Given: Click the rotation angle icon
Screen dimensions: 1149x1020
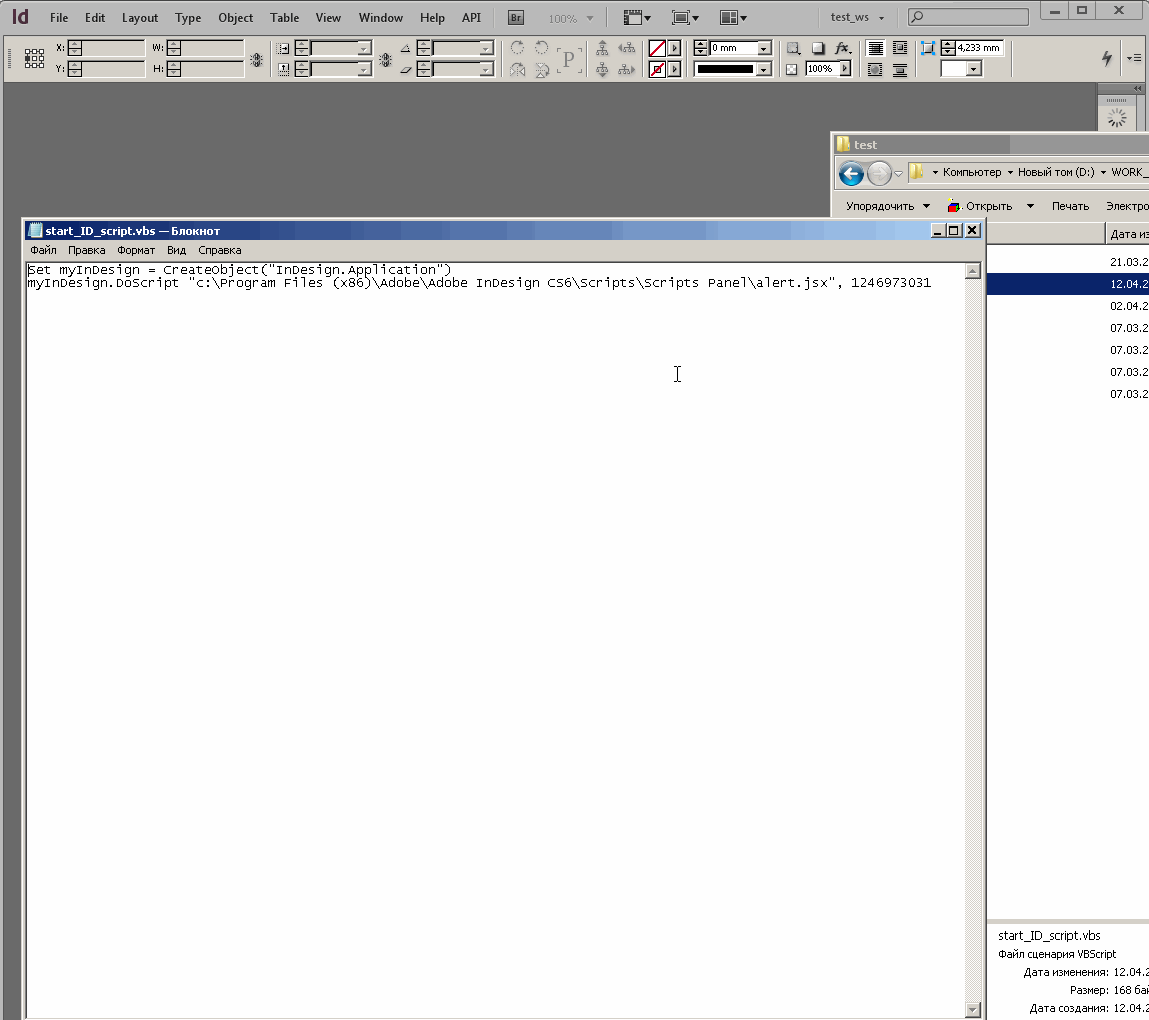Looking at the screenshot, I should click(405, 48).
